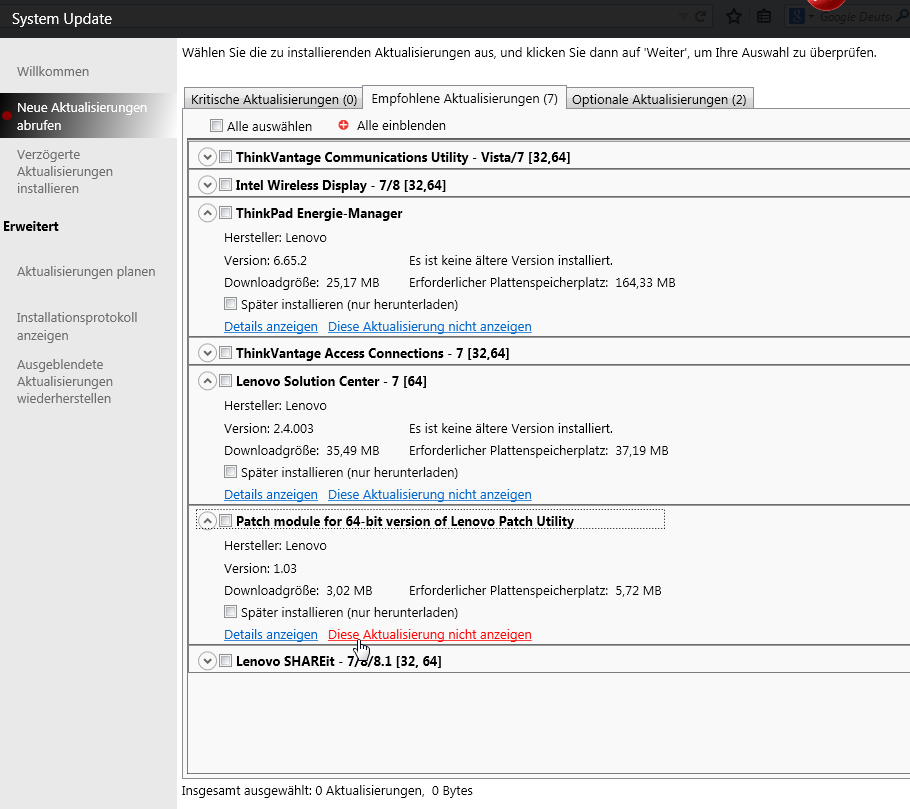The width and height of the screenshot is (910, 809).
Task: Click the red plus icon beside Alle einblenden
Action: tap(343, 125)
